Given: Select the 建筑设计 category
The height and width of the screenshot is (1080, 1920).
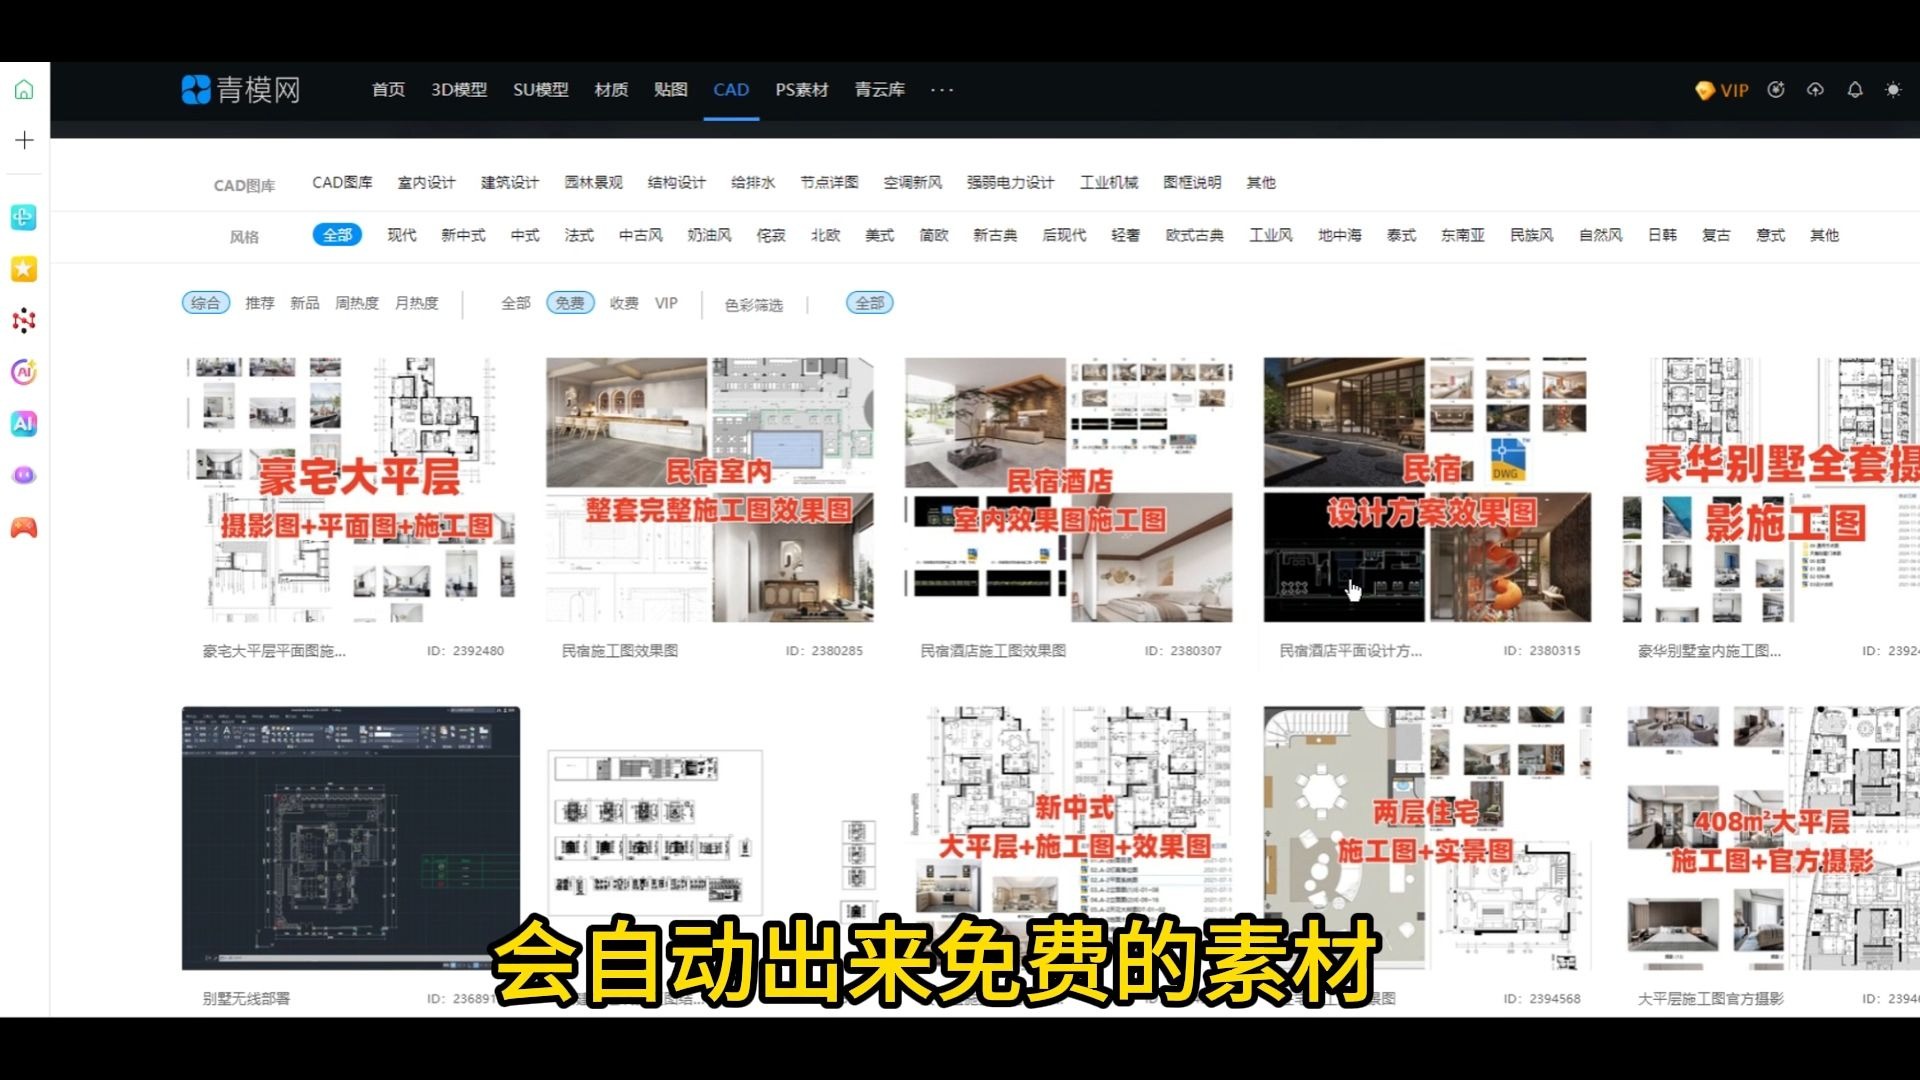Looking at the screenshot, I should point(510,182).
